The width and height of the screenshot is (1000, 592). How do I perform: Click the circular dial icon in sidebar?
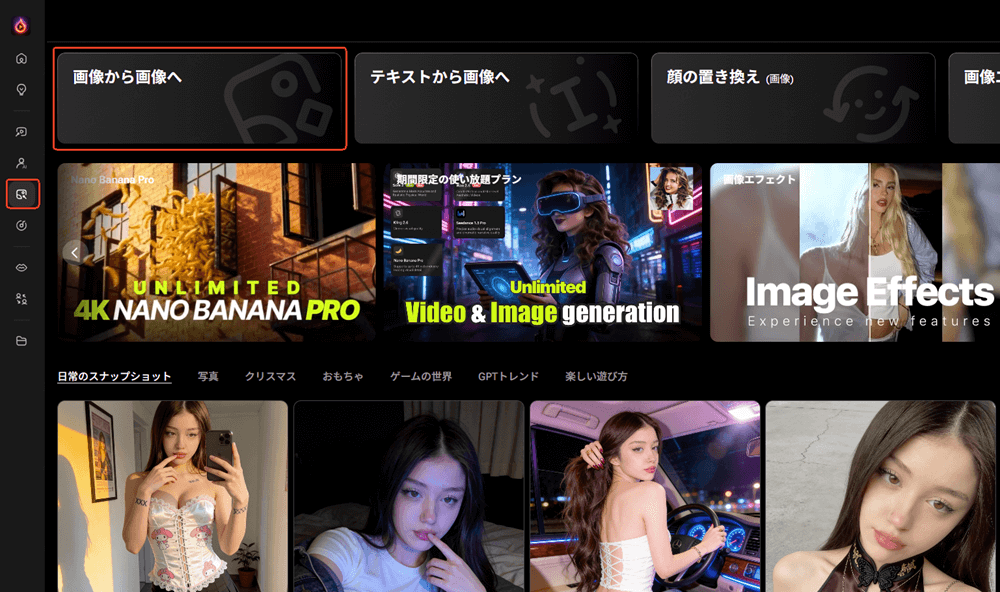click(x=21, y=226)
